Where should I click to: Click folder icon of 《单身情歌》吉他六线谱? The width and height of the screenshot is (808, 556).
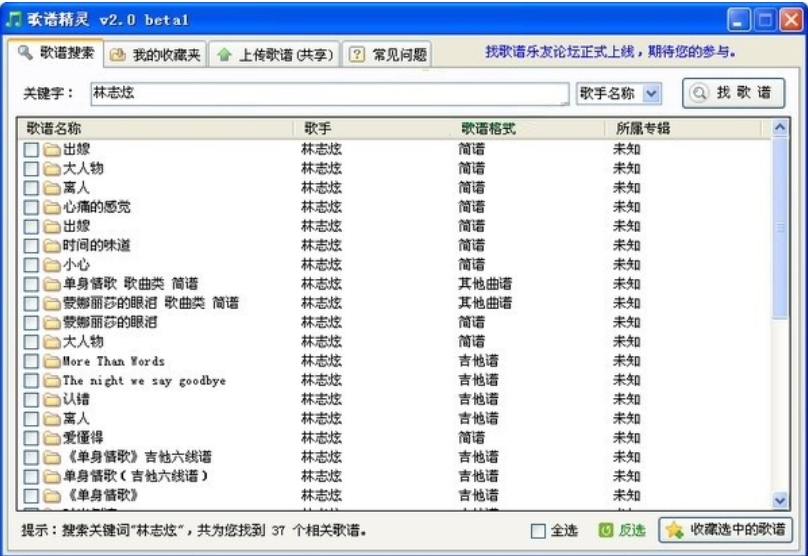pyautogui.click(x=52, y=458)
